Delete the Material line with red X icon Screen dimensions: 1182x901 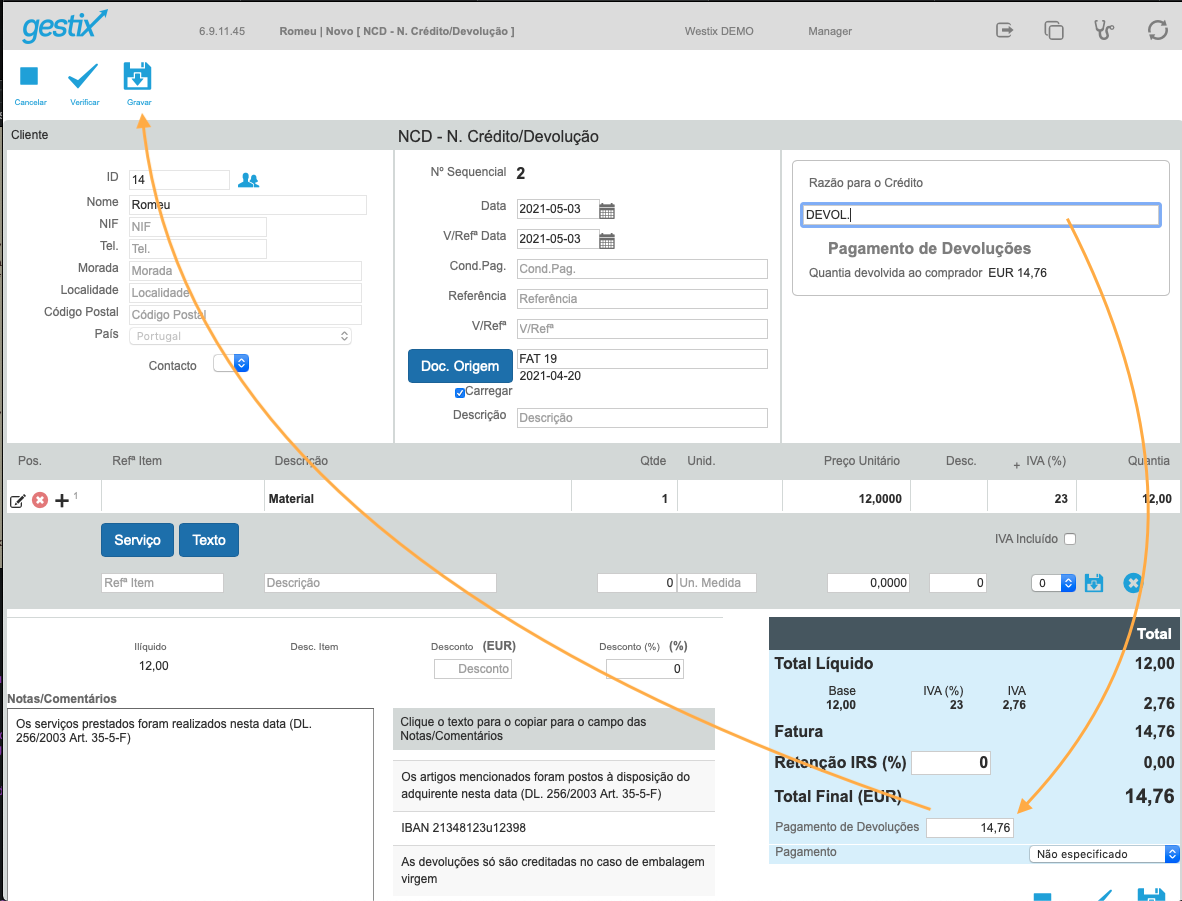(40, 500)
